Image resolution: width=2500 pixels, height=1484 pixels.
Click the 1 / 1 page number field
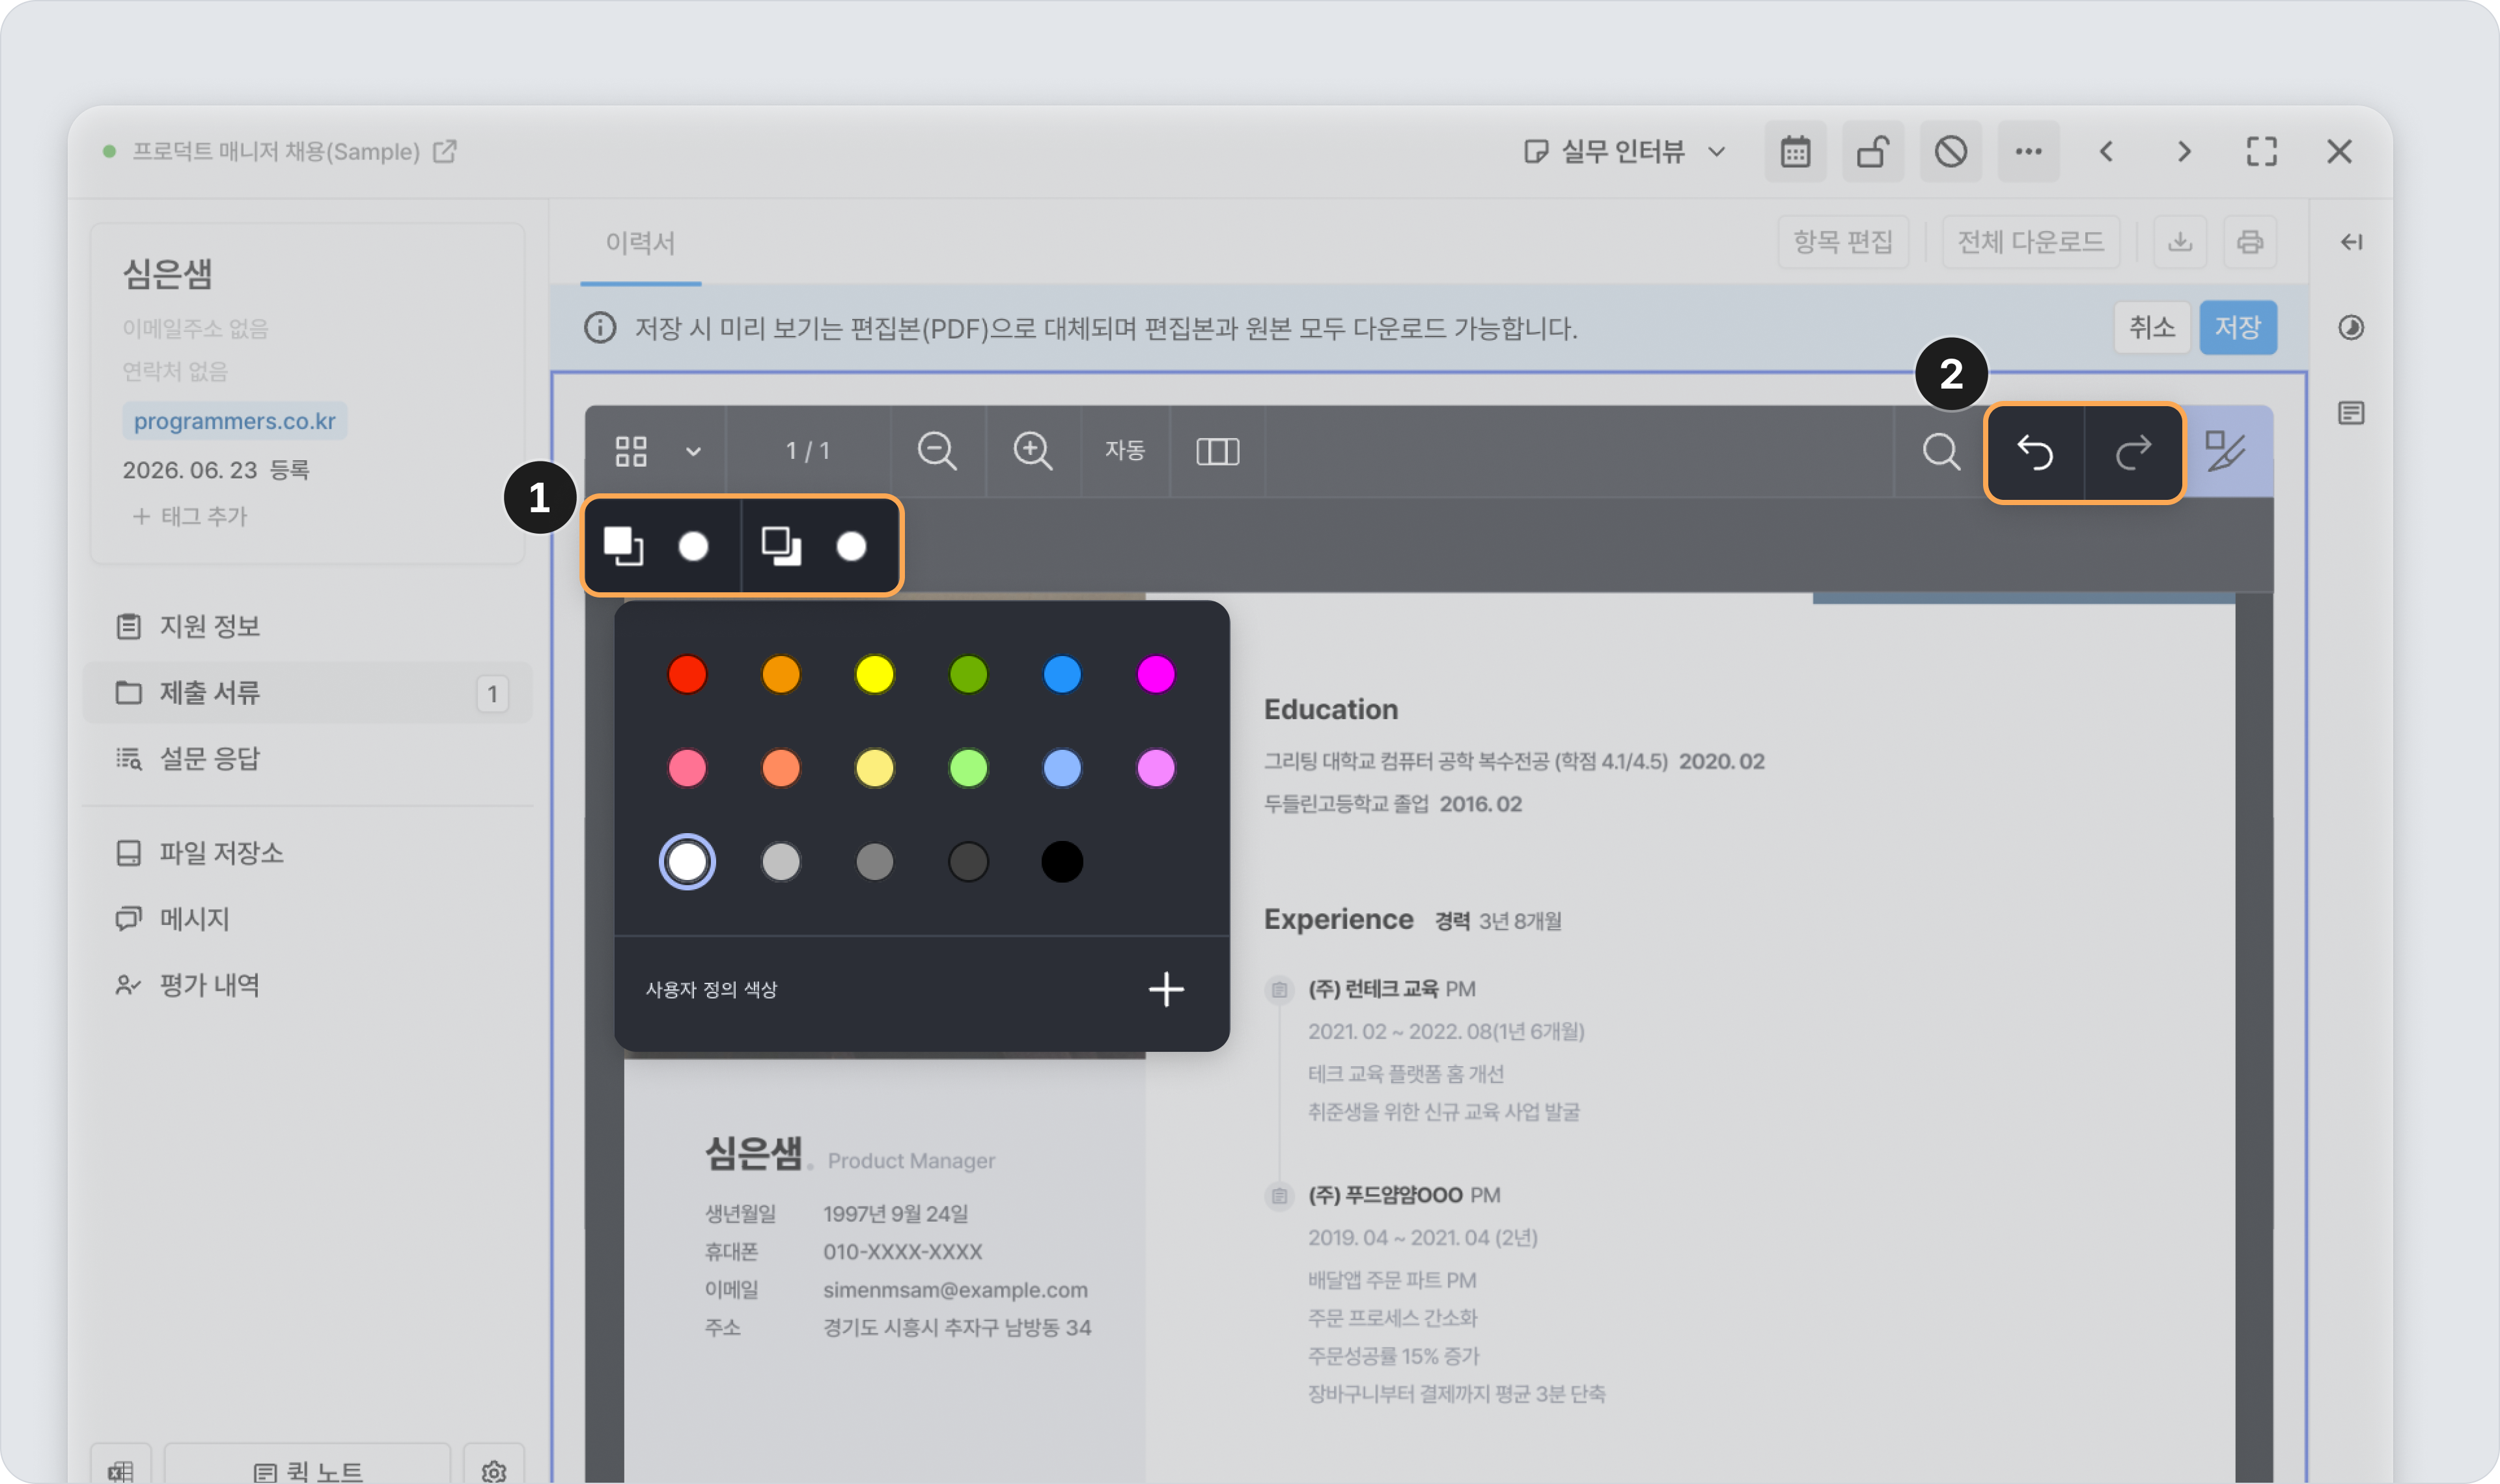(807, 451)
